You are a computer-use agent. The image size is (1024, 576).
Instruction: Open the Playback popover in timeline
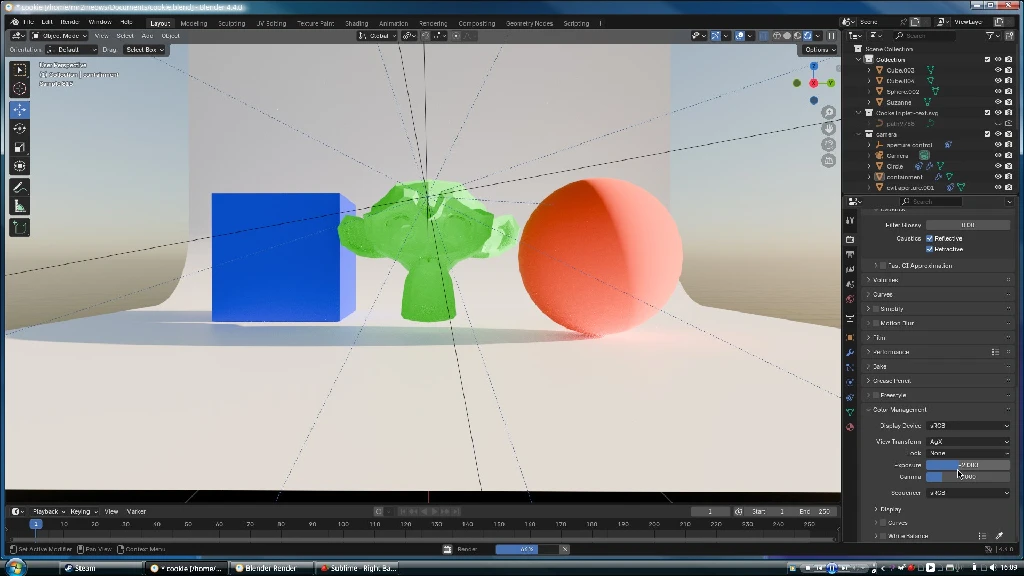(x=49, y=511)
